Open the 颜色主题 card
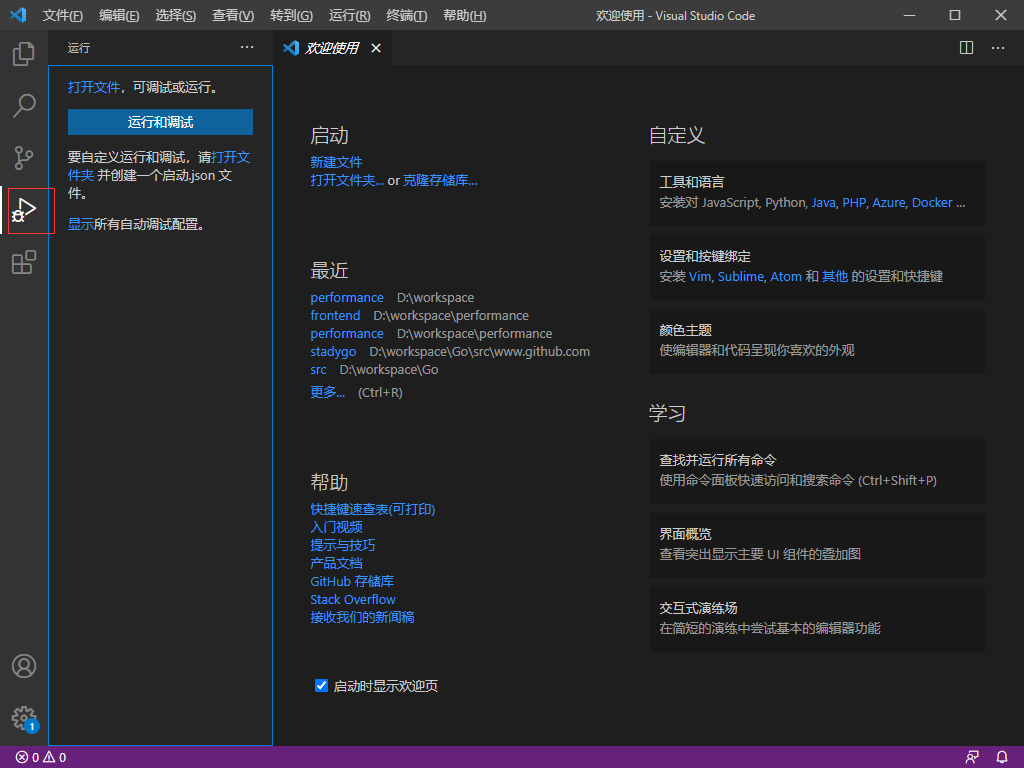1024x768 pixels. (x=817, y=341)
